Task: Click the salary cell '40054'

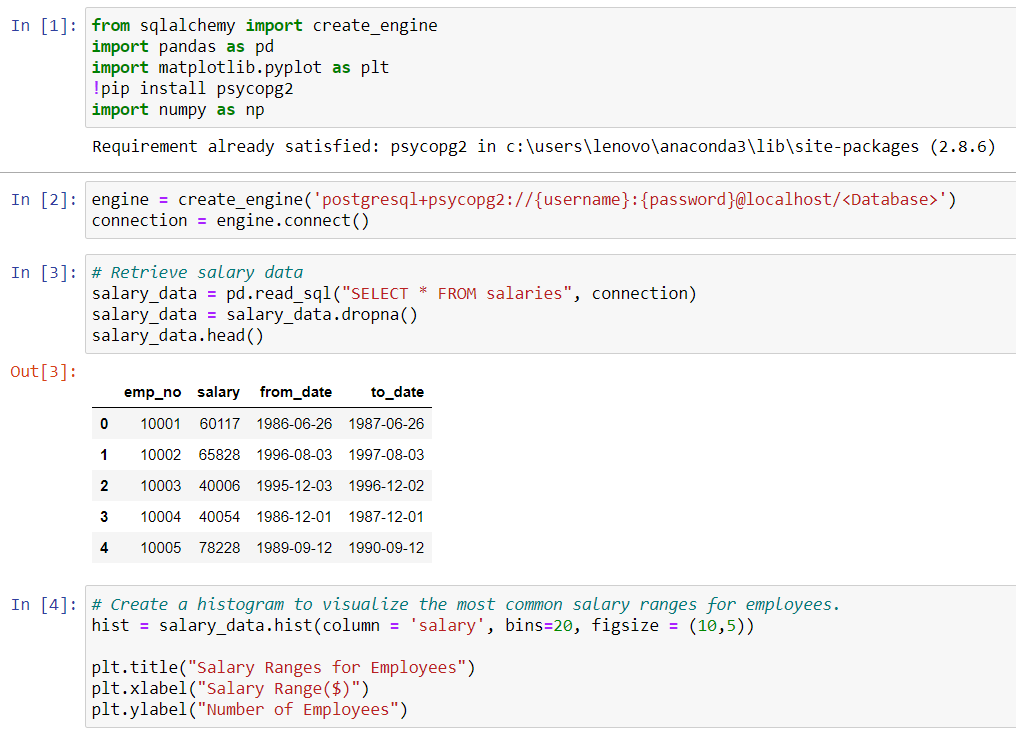Action: (x=220, y=517)
